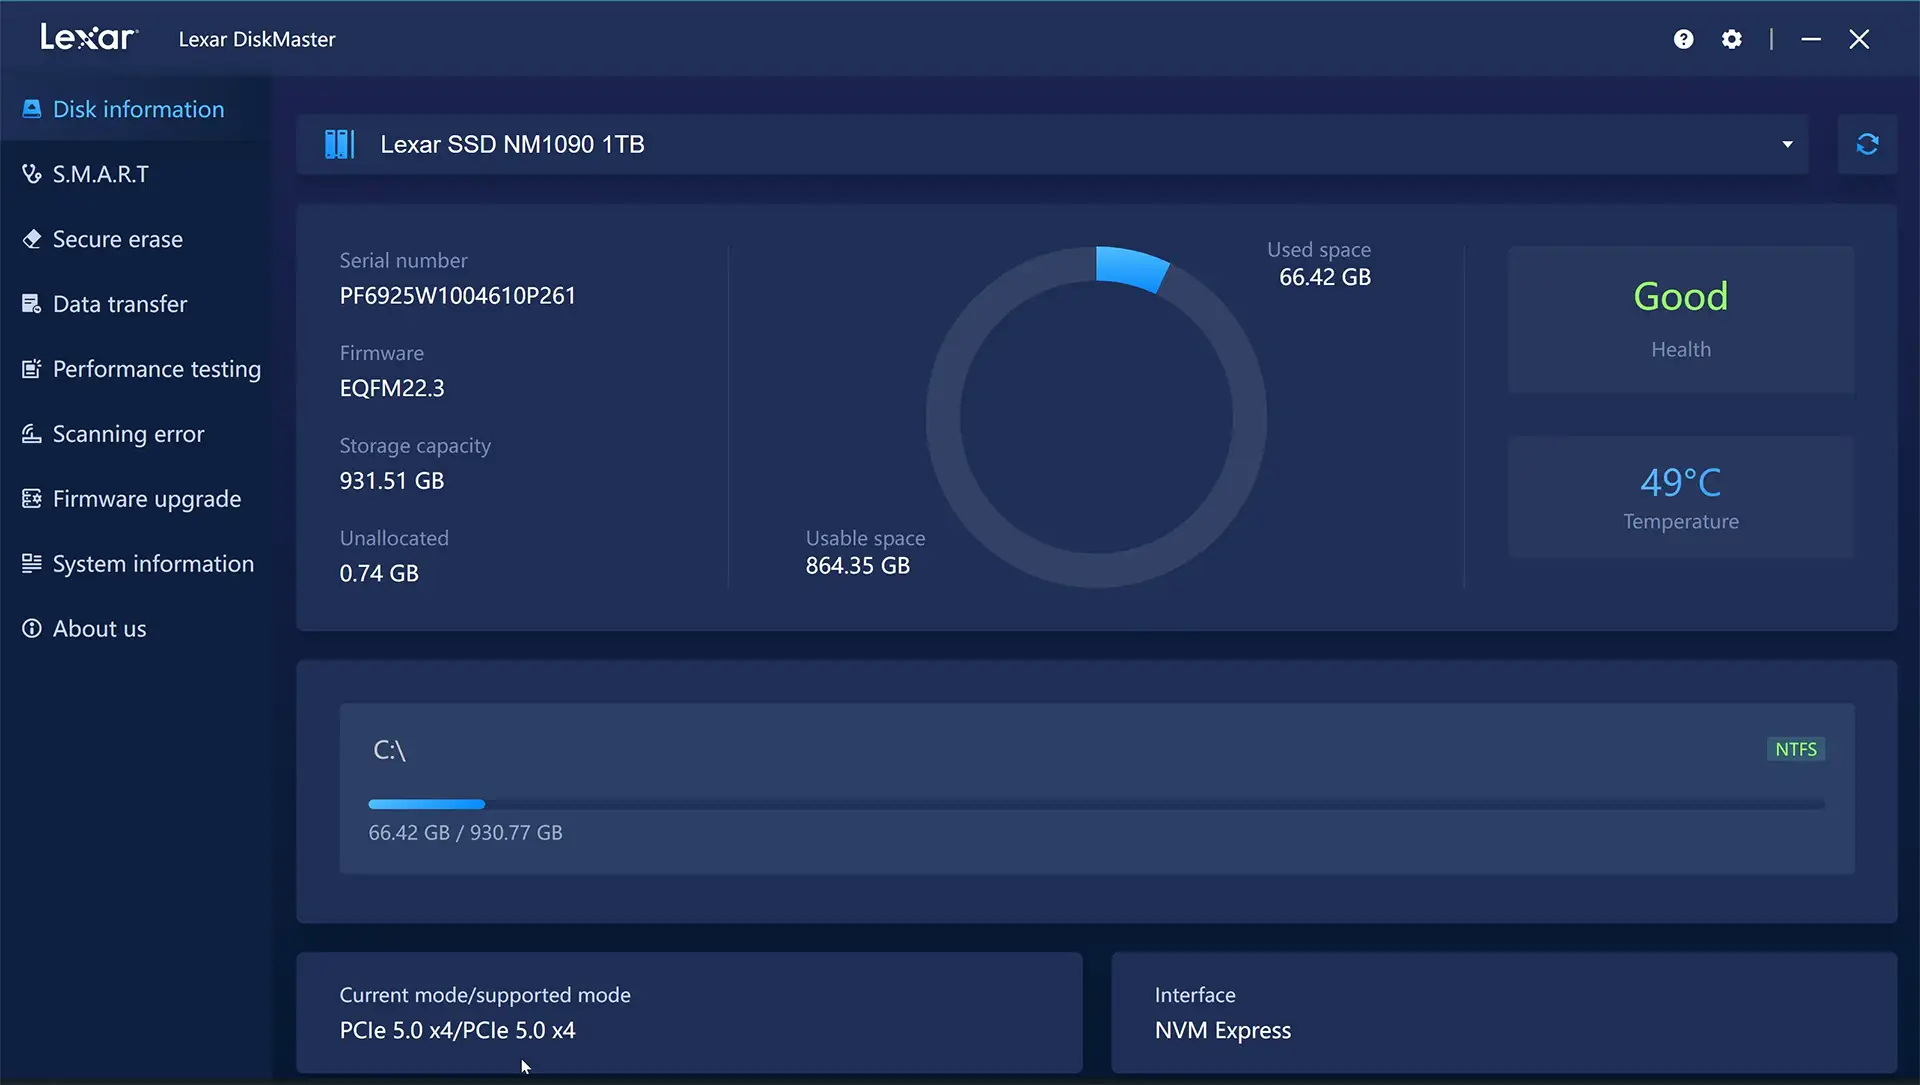
Task: Click the blue used-space arc on donut chart
Action: [x=1133, y=268]
